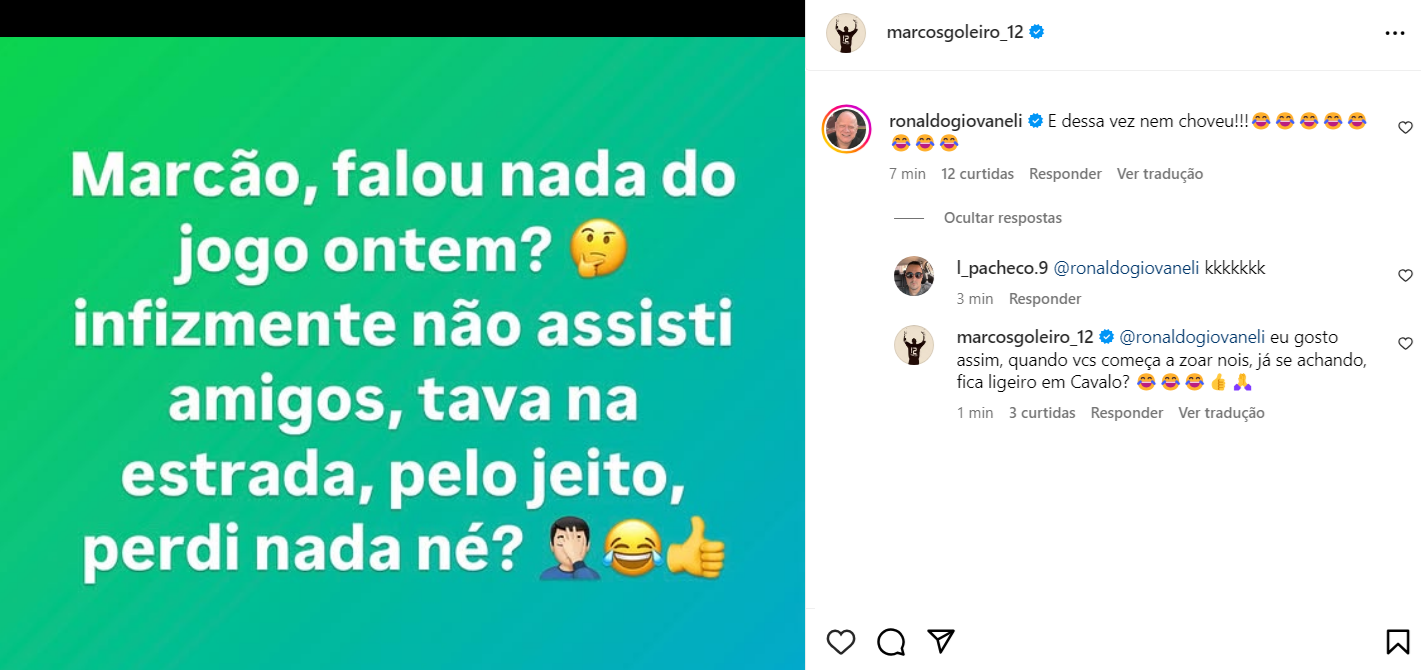Like l_pacheco.9's reply heart

click(x=1405, y=275)
